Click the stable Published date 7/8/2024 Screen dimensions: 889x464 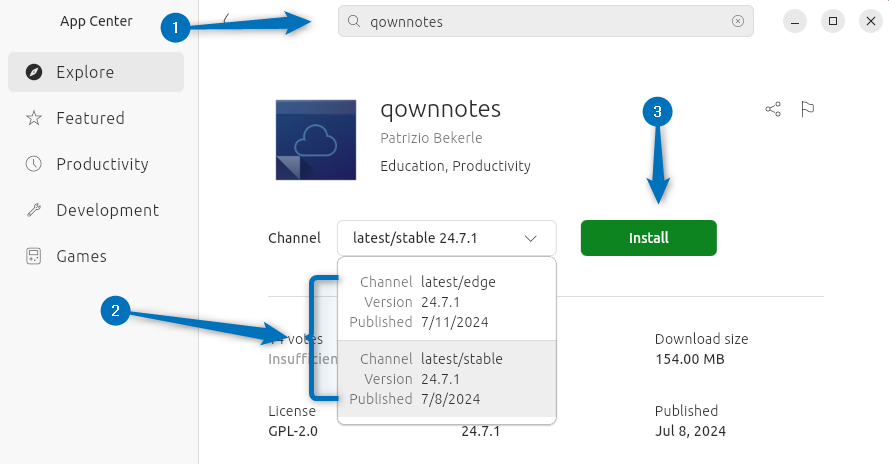(x=451, y=399)
